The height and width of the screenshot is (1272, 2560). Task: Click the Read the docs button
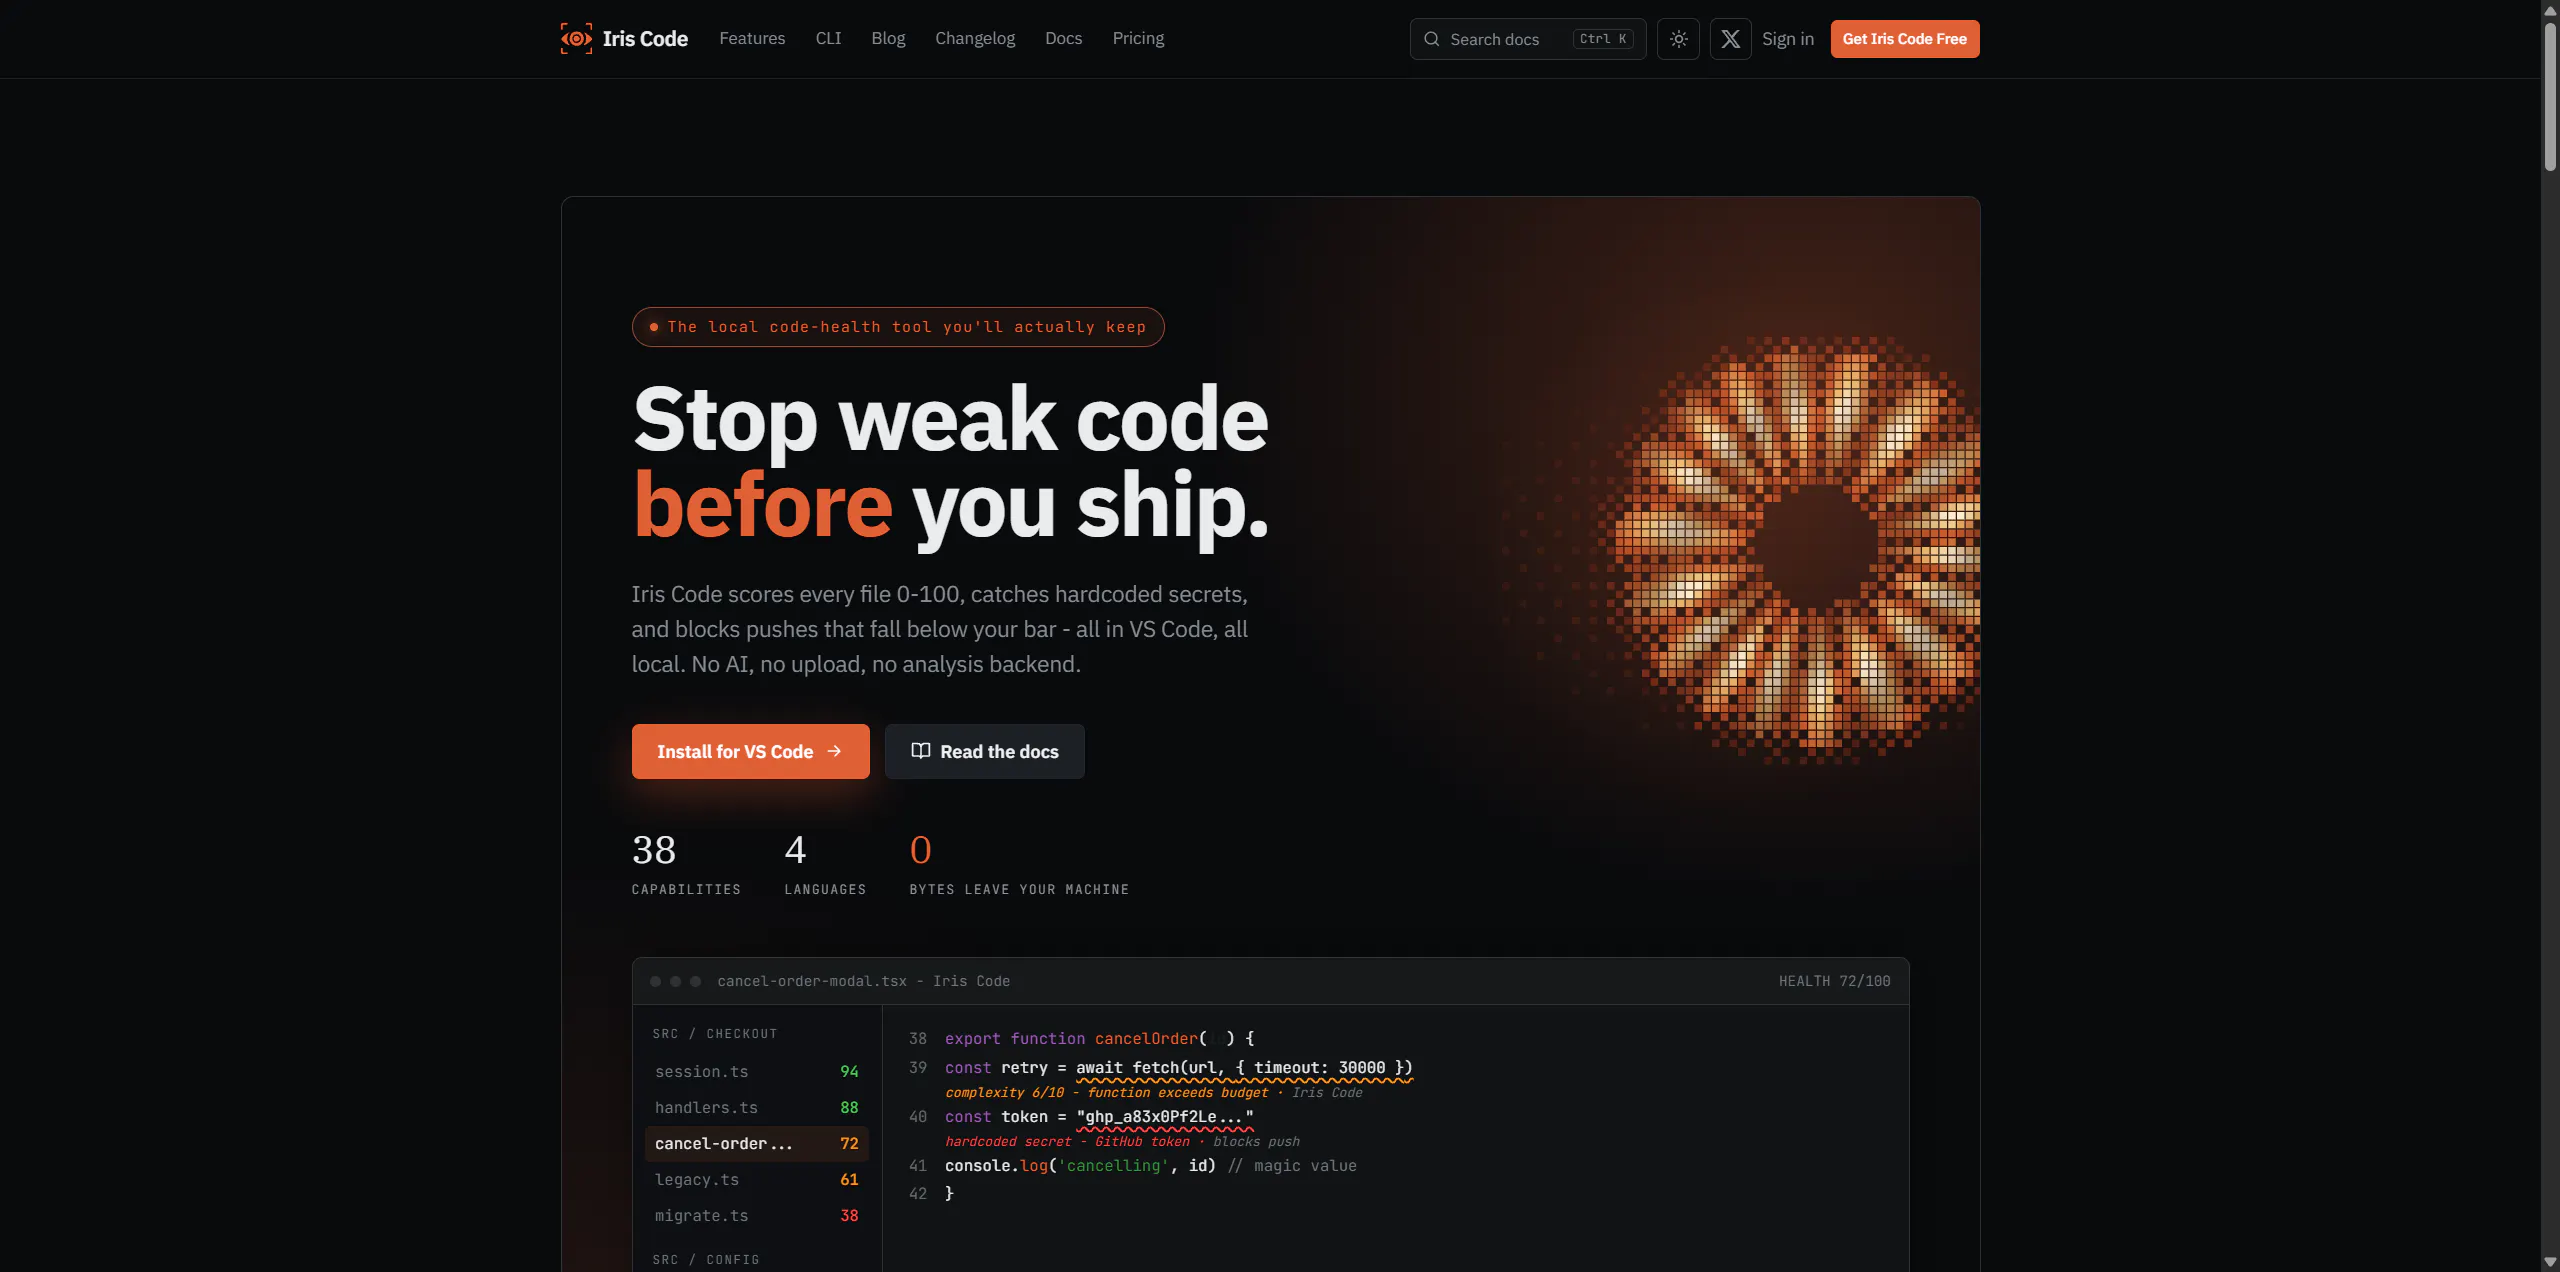coord(984,751)
